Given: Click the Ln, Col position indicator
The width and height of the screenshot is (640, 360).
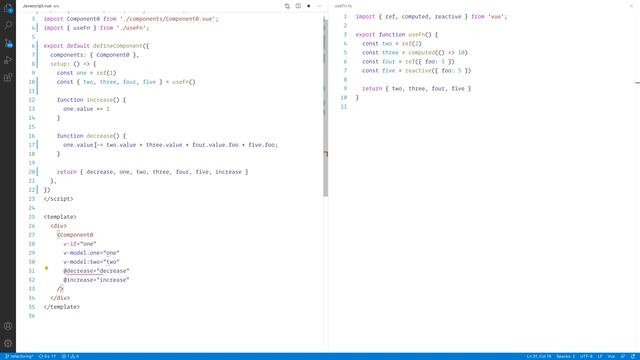Looking at the screenshot, I should [539, 356].
